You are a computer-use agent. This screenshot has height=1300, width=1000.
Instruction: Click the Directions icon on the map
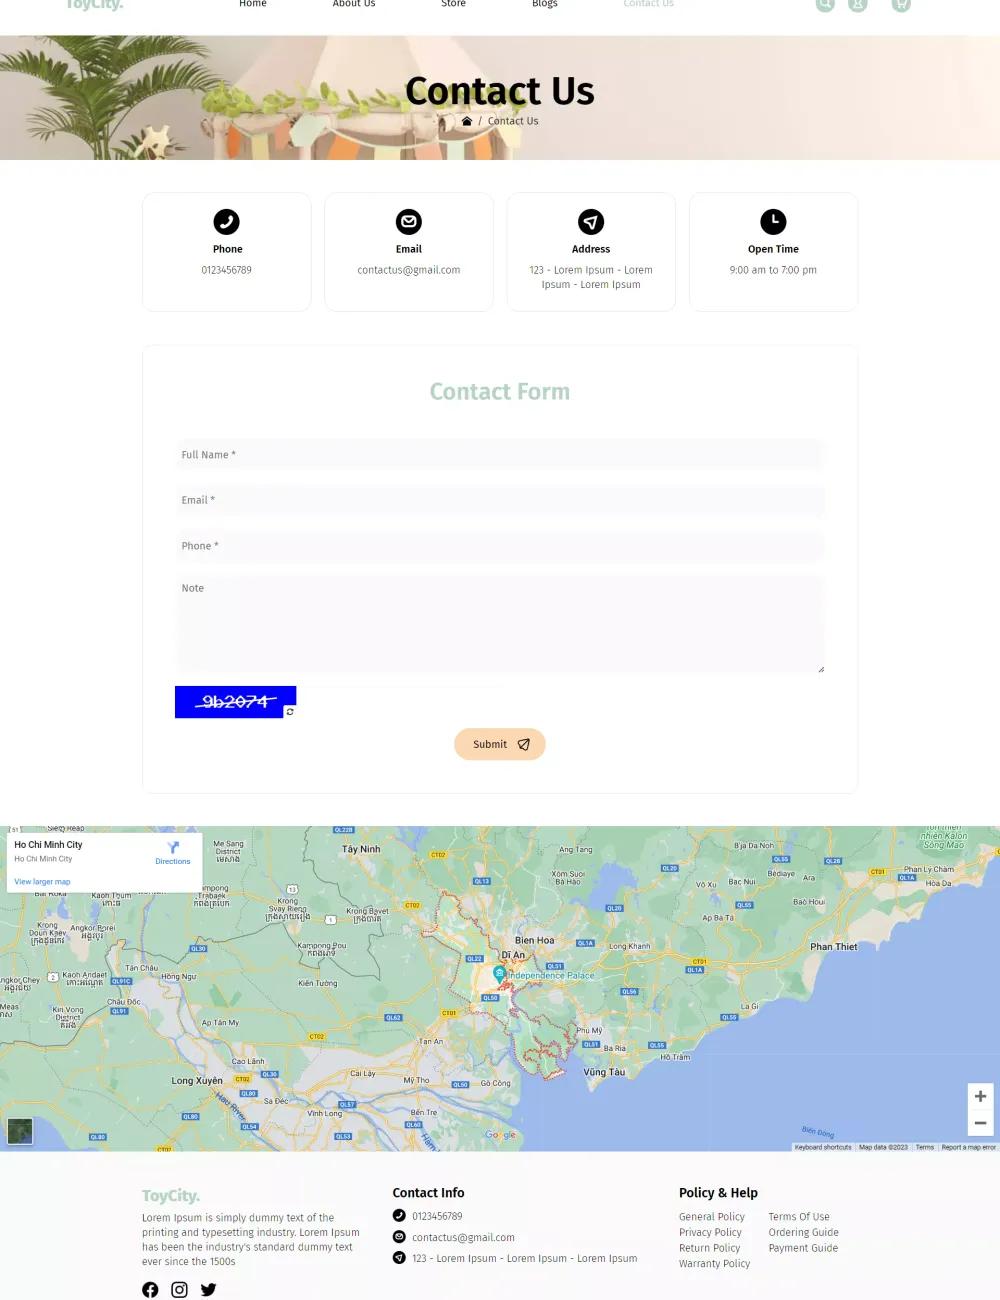tap(173, 849)
